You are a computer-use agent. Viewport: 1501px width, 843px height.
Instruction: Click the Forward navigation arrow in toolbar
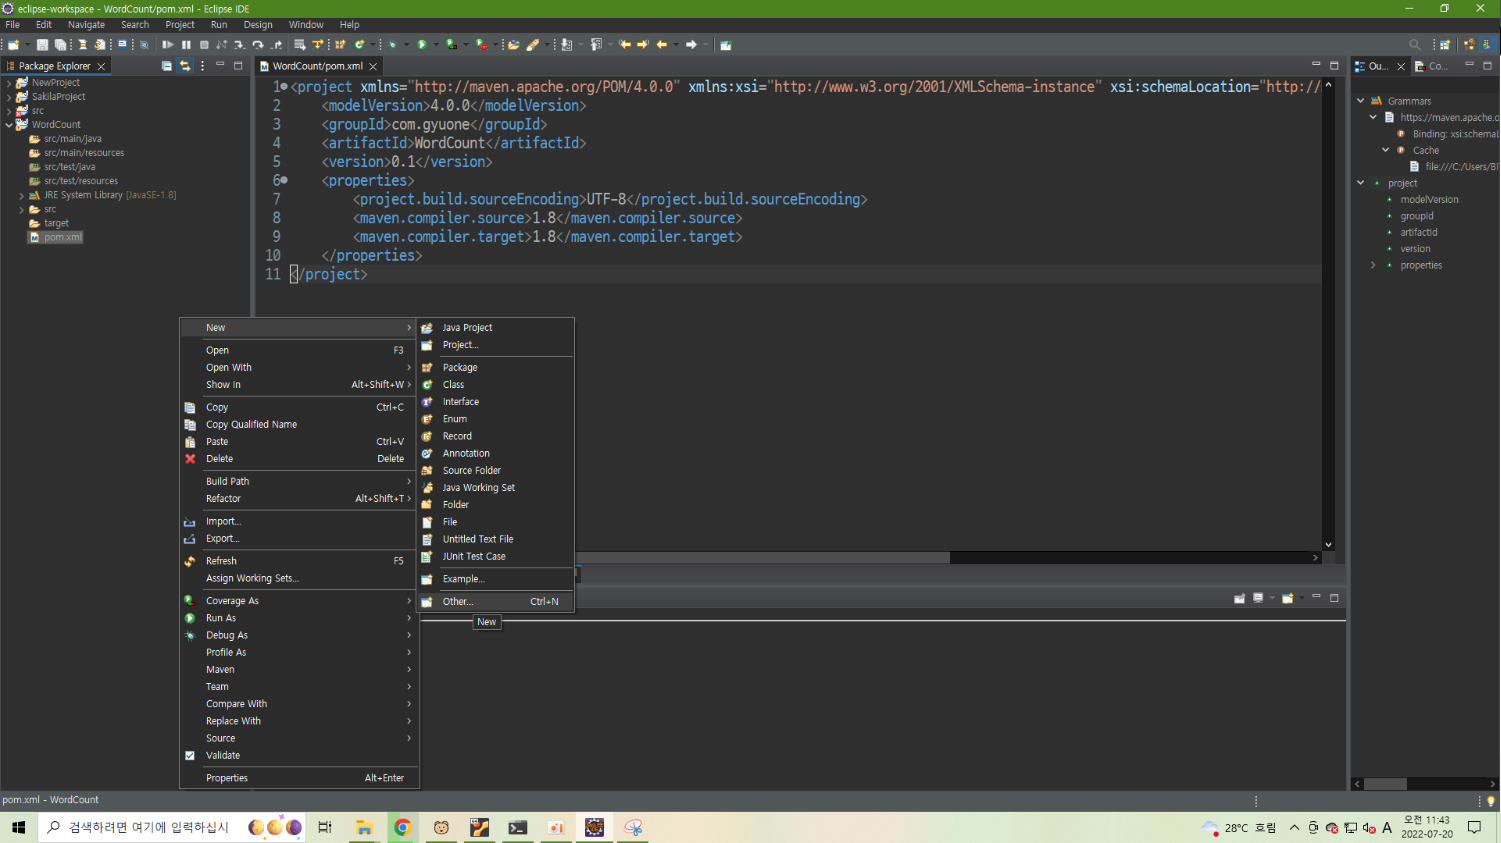[691, 45]
